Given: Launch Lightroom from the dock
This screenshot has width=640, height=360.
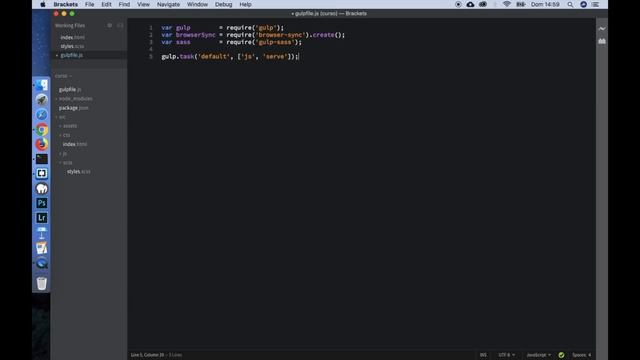Looking at the screenshot, I should click(x=42, y=218).
